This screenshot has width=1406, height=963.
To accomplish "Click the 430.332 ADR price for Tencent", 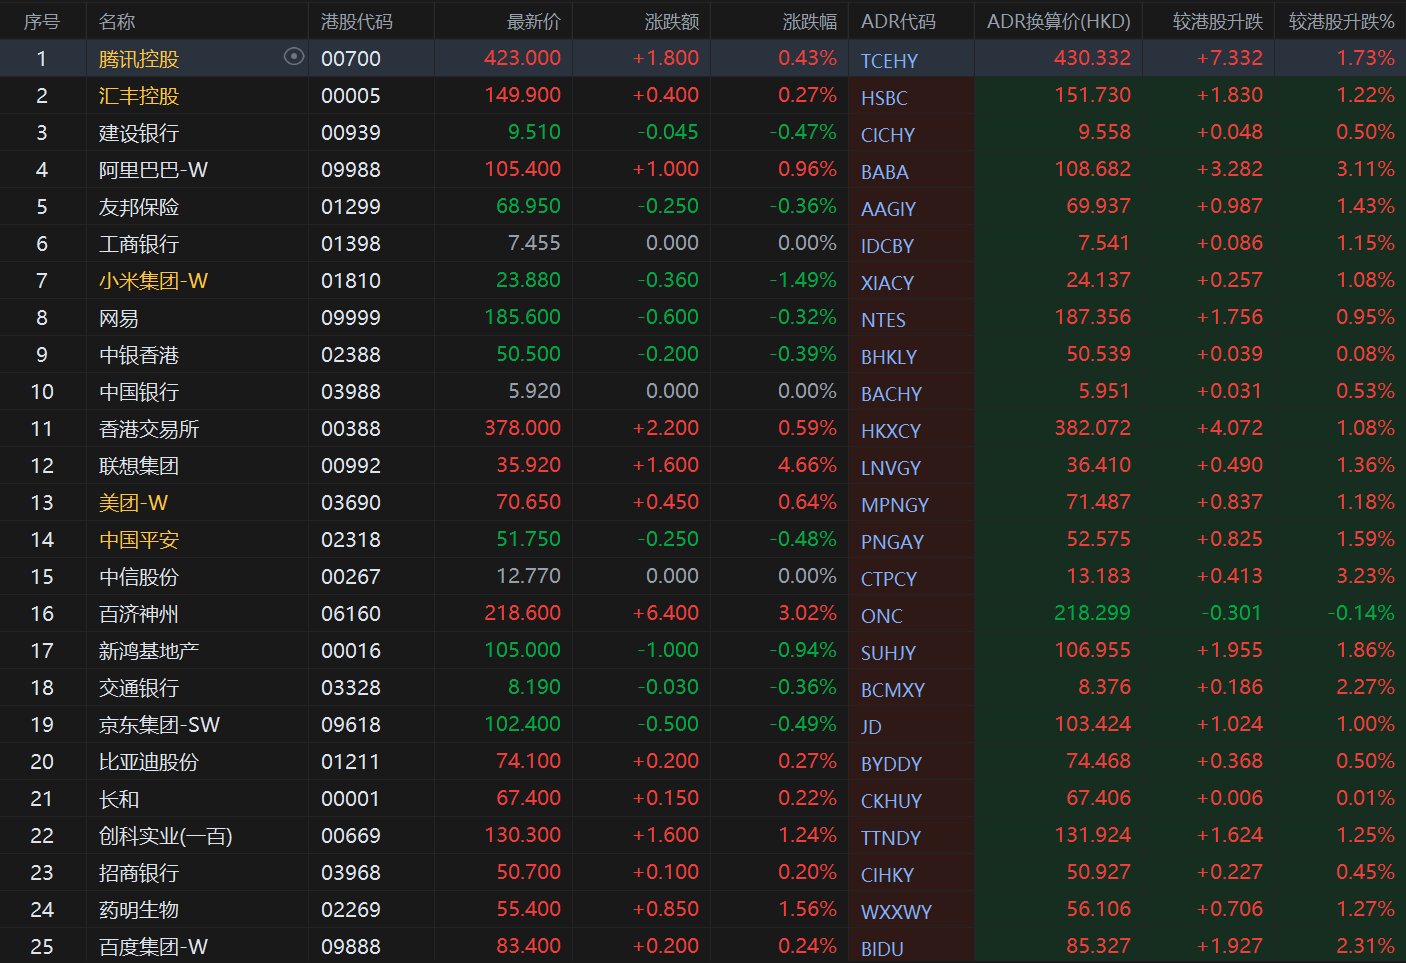I will point(1092,58).
